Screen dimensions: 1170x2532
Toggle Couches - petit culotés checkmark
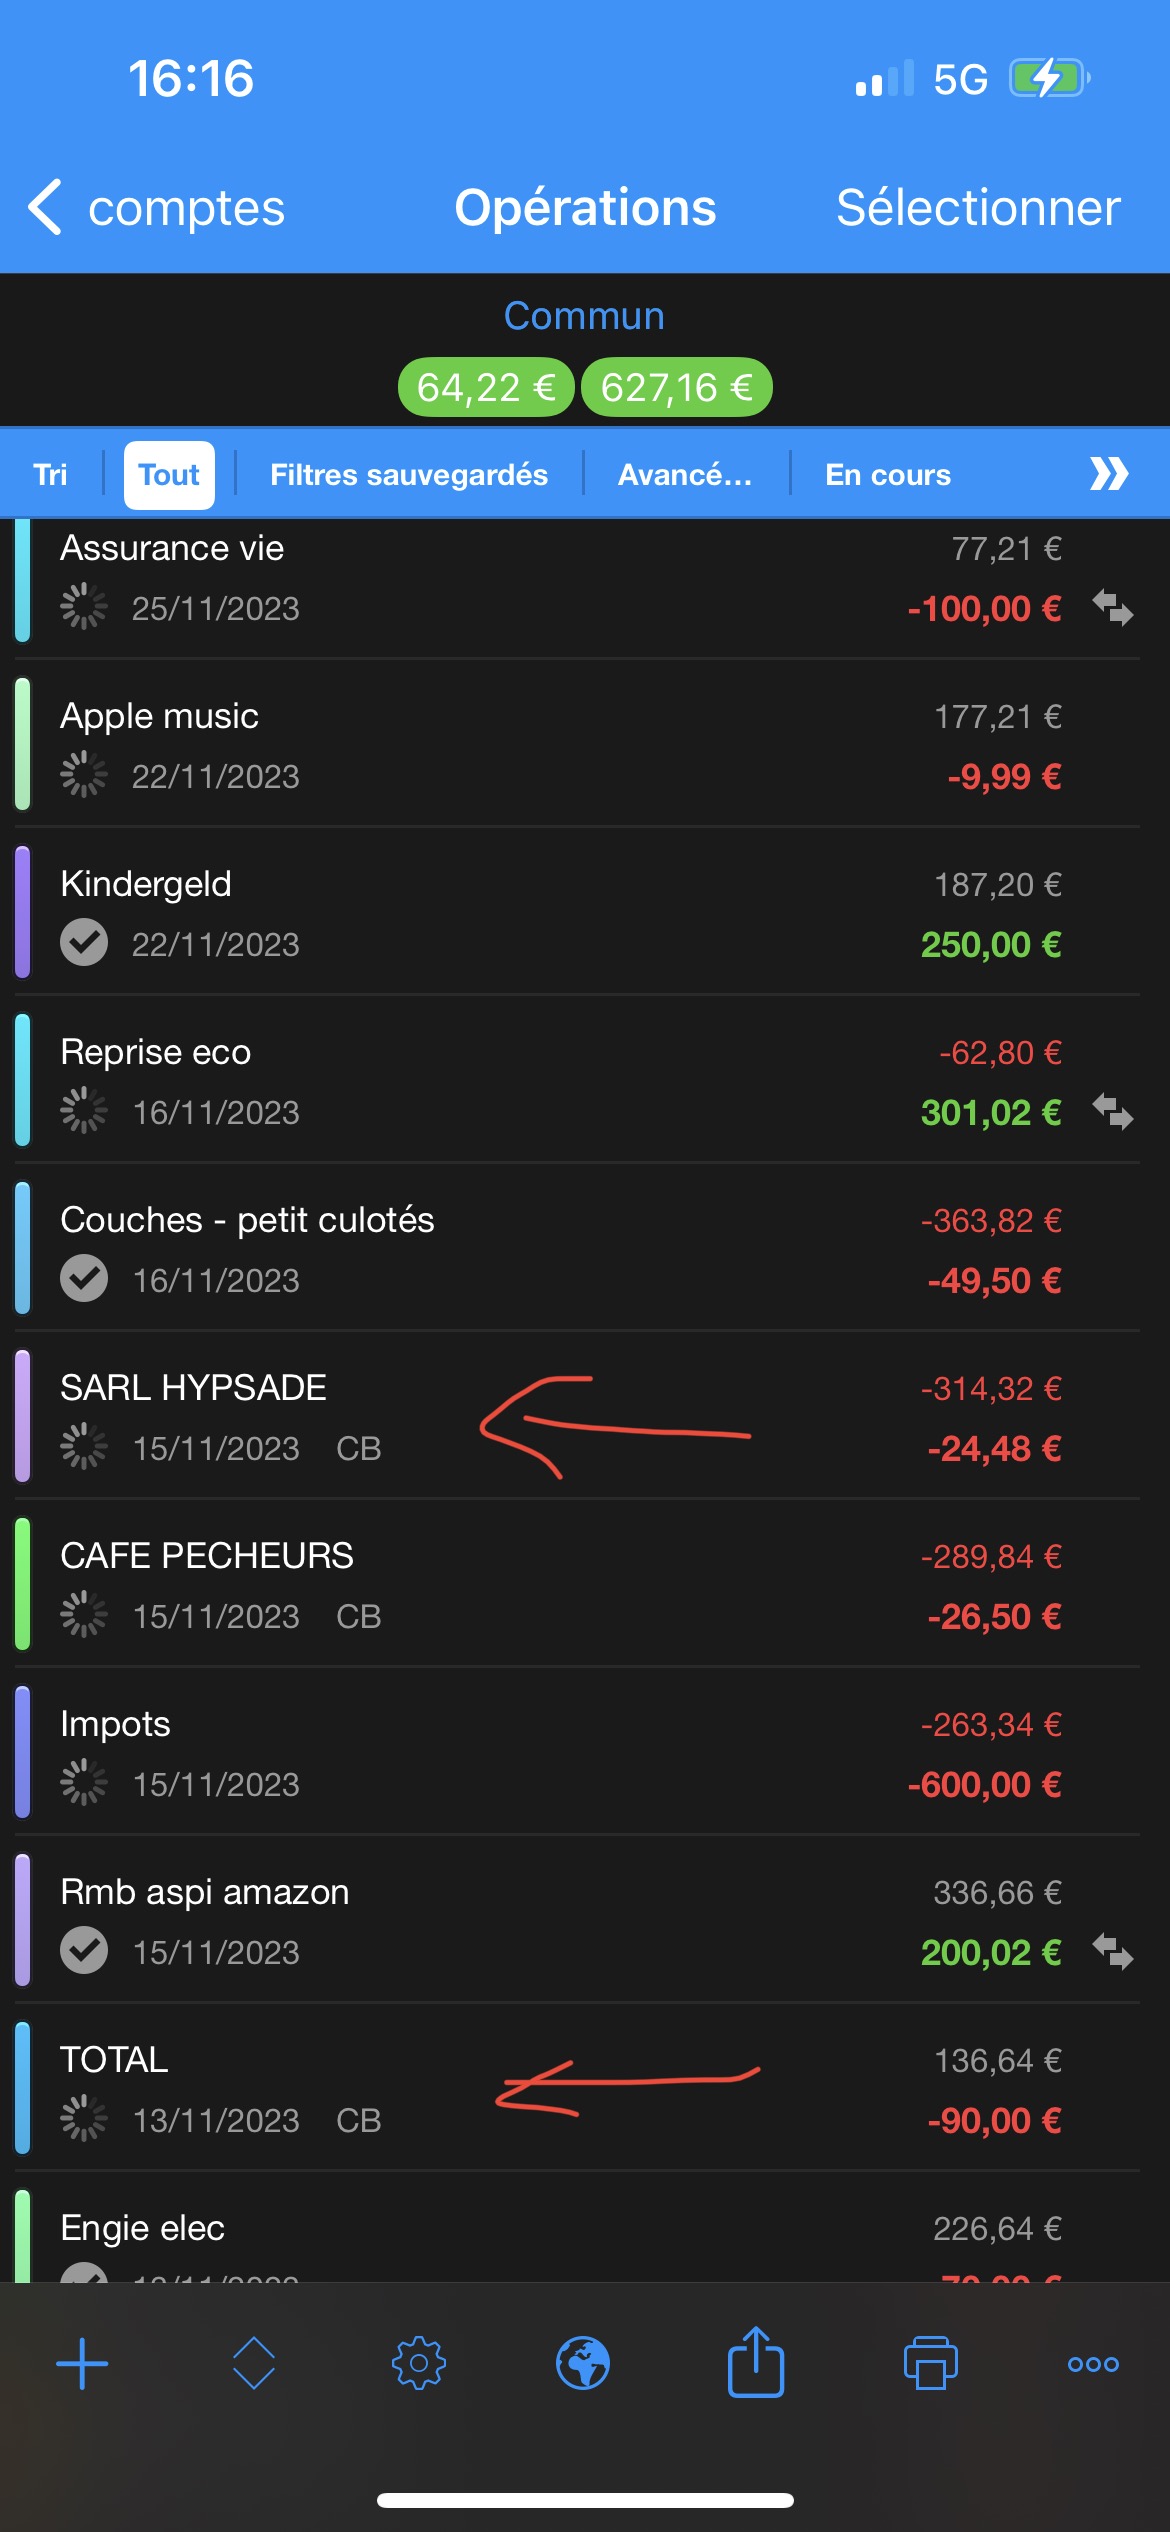(84, 1278)
